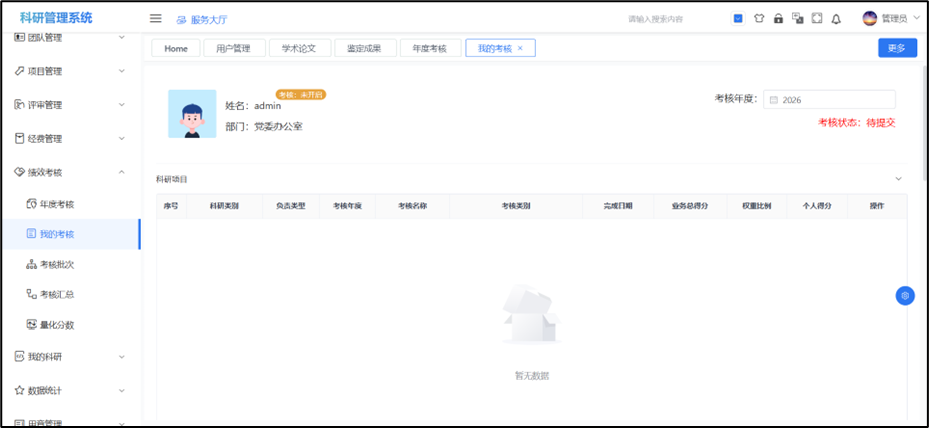This screenshot has width=929, height=428.
Task: Switch to the 年度考核 tab
Action: [430, 48]
